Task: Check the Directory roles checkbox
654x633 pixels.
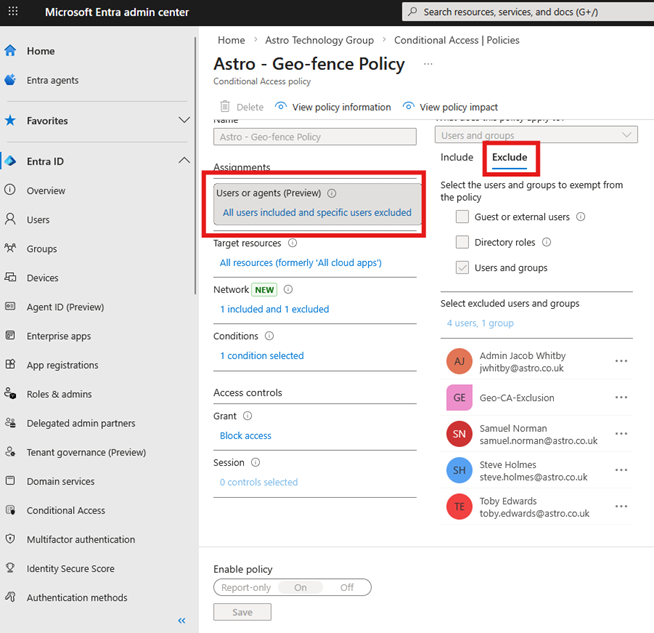Action: pos(462,242)
